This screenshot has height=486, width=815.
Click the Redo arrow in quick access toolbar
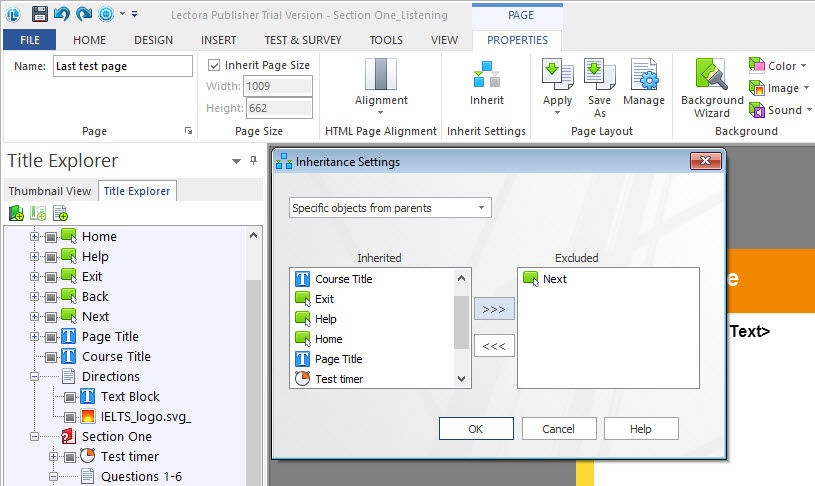(84, 14)
